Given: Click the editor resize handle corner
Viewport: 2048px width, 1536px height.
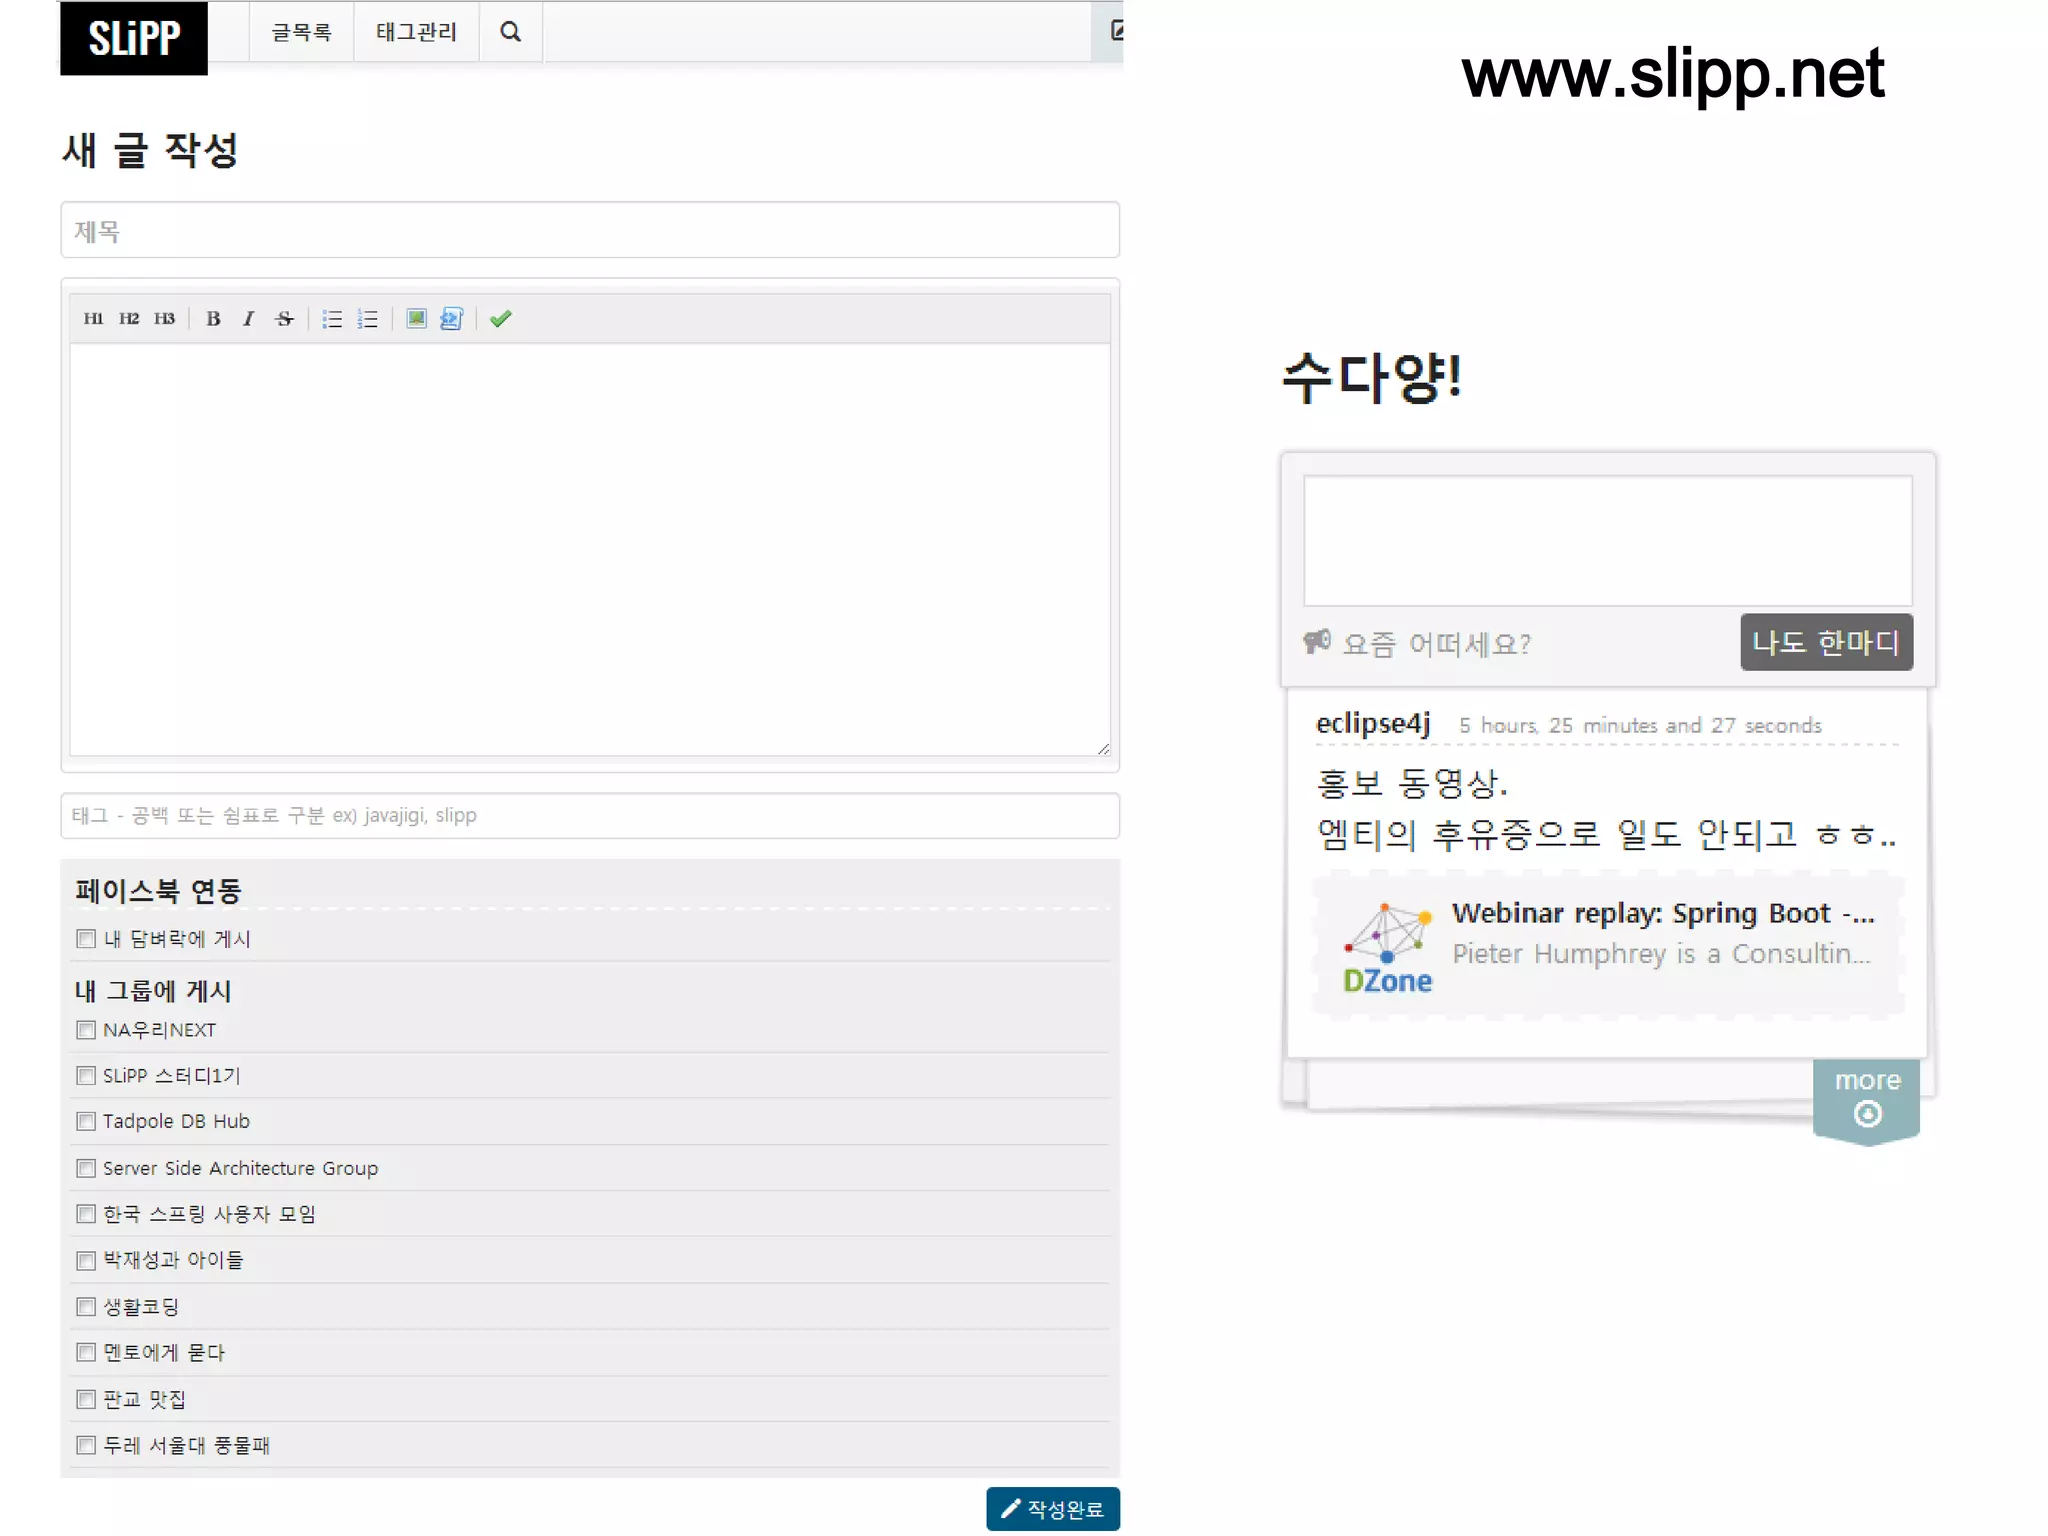Looking at the screenshot, I should [x=1103, y=748].
